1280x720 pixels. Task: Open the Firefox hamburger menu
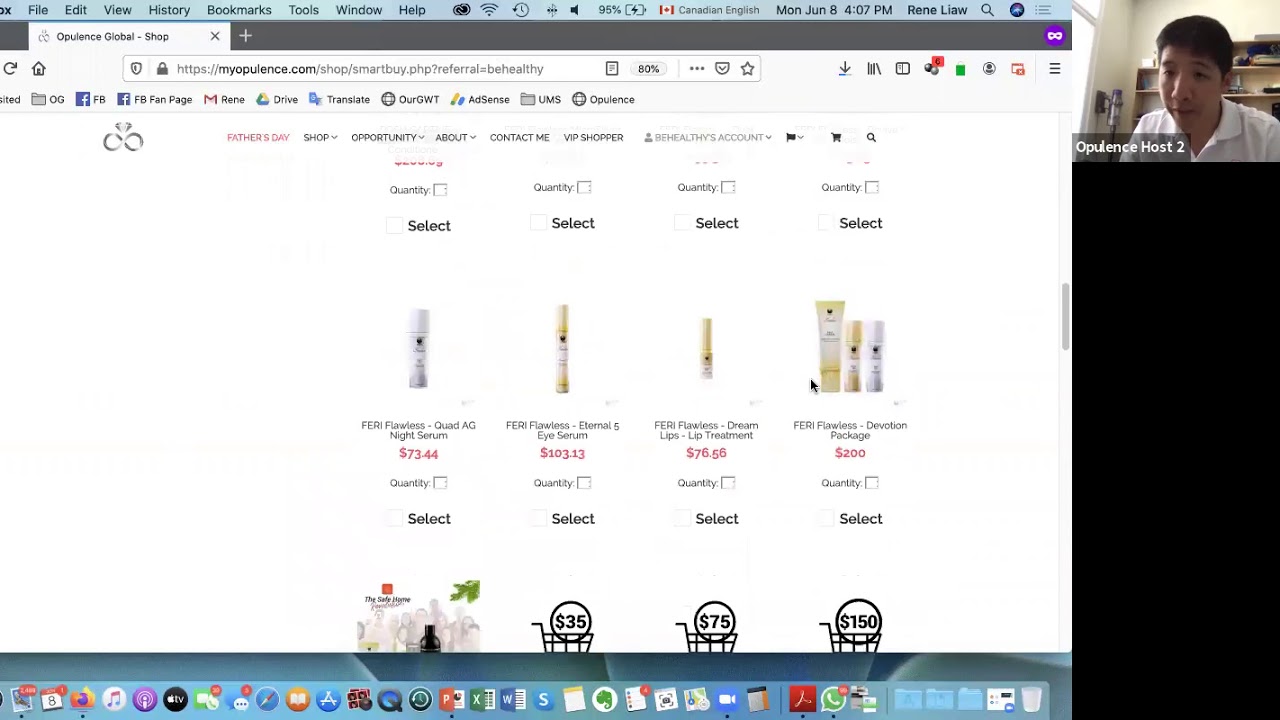click(1054, 68)
